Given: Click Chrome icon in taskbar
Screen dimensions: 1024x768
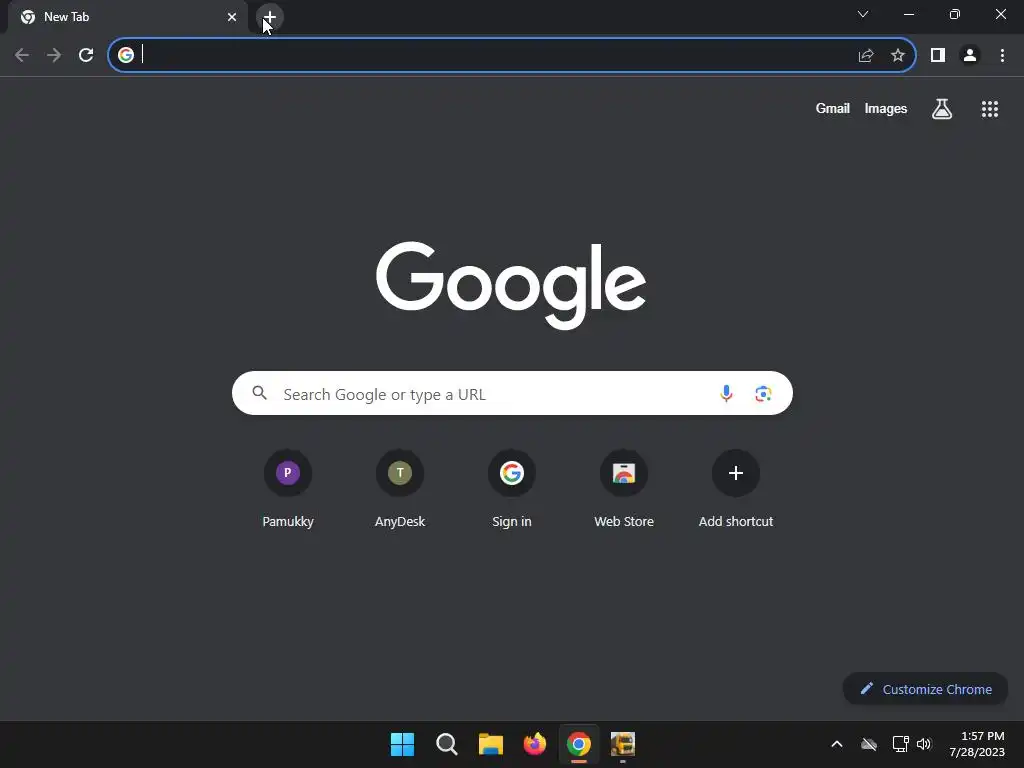Looking at the screenshot, I should [x=579, y=744].
